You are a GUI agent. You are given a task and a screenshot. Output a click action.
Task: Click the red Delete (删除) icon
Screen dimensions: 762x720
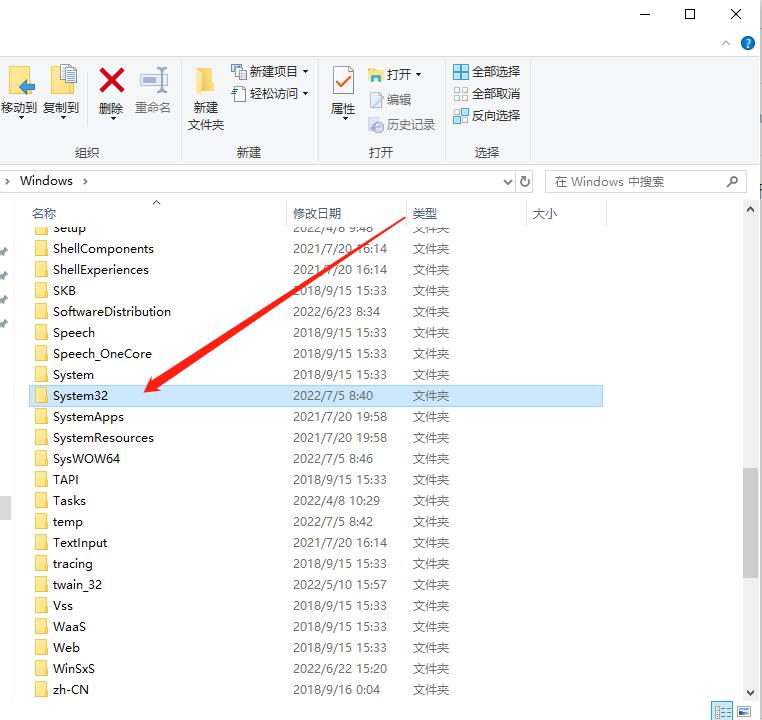[111, 80]
